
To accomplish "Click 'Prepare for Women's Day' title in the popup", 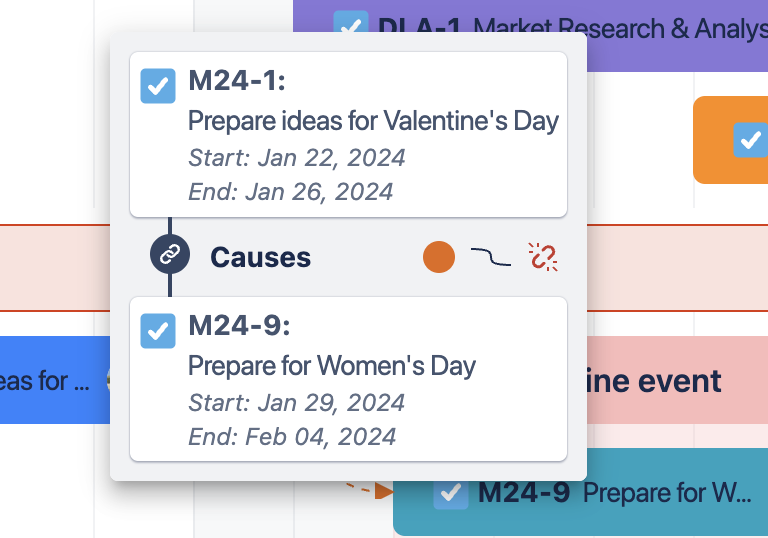I will 331,365.
